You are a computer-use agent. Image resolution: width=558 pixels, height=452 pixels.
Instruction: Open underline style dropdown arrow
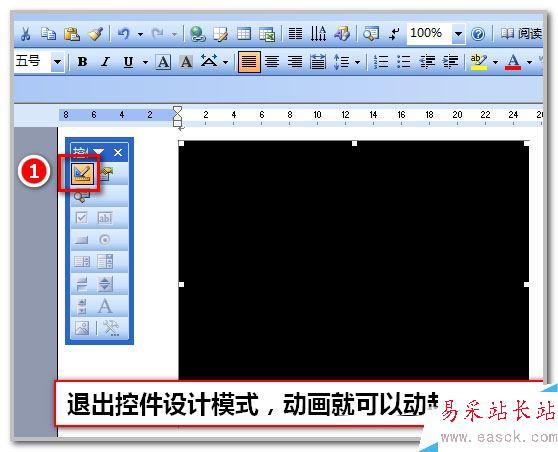point(145,62)
